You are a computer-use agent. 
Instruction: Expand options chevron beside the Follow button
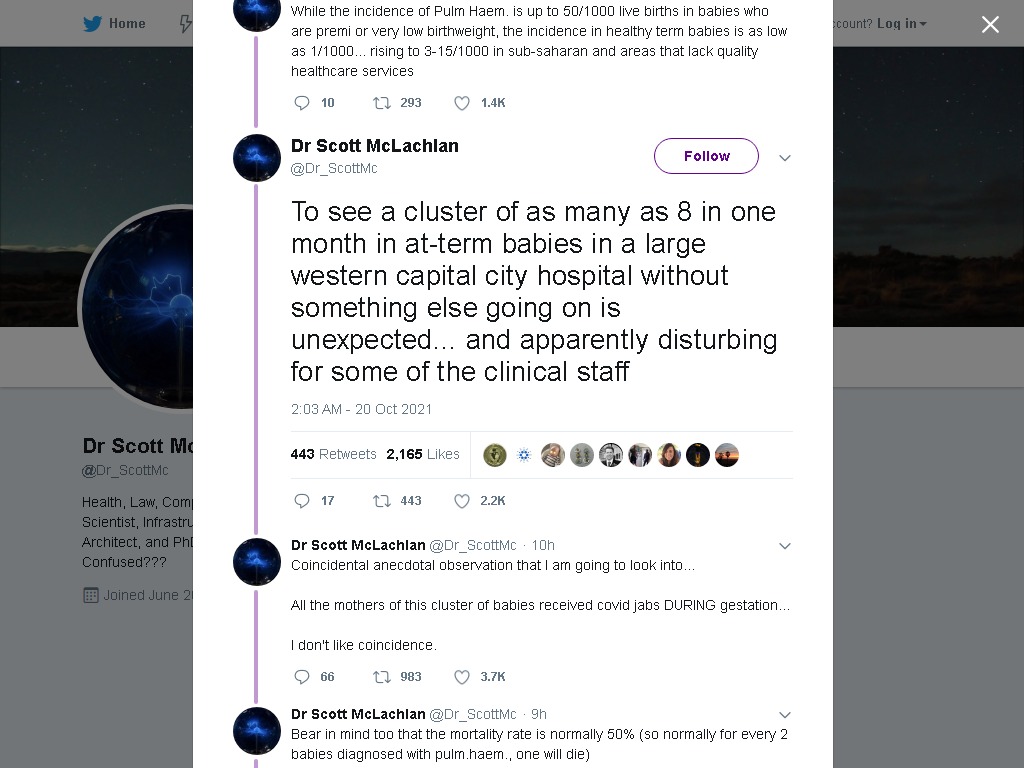point(785,157)
